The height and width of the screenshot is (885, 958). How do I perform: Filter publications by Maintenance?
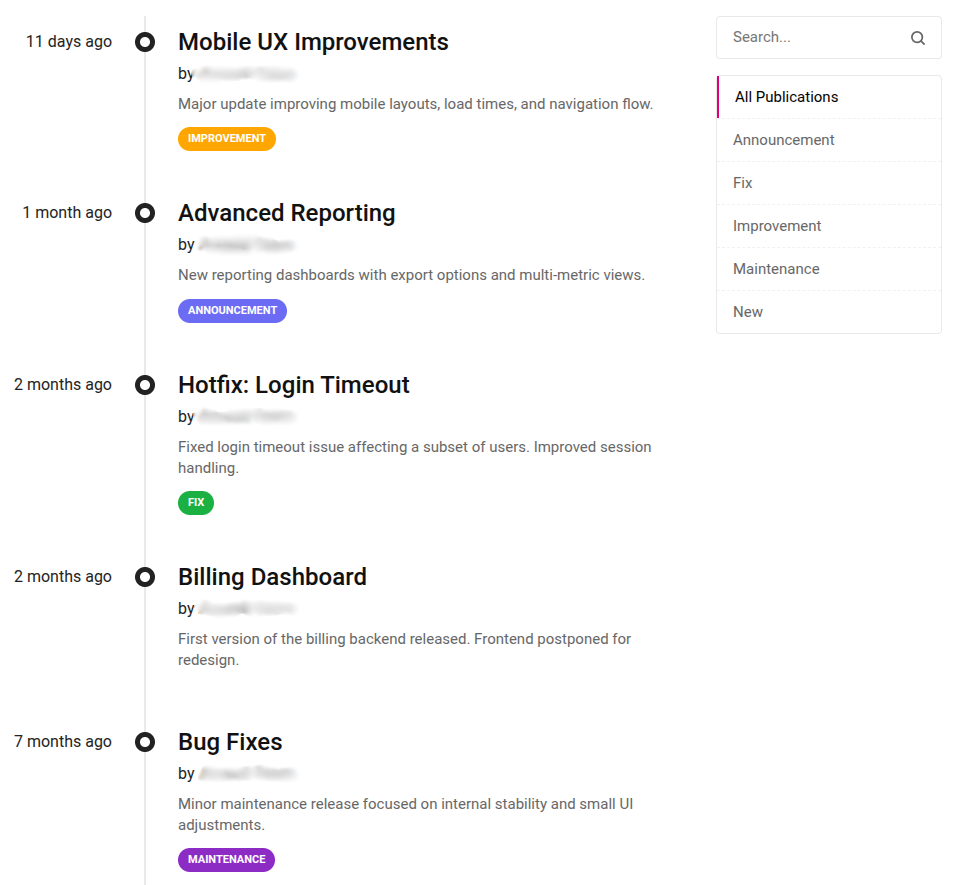click(x=776, y=268)
